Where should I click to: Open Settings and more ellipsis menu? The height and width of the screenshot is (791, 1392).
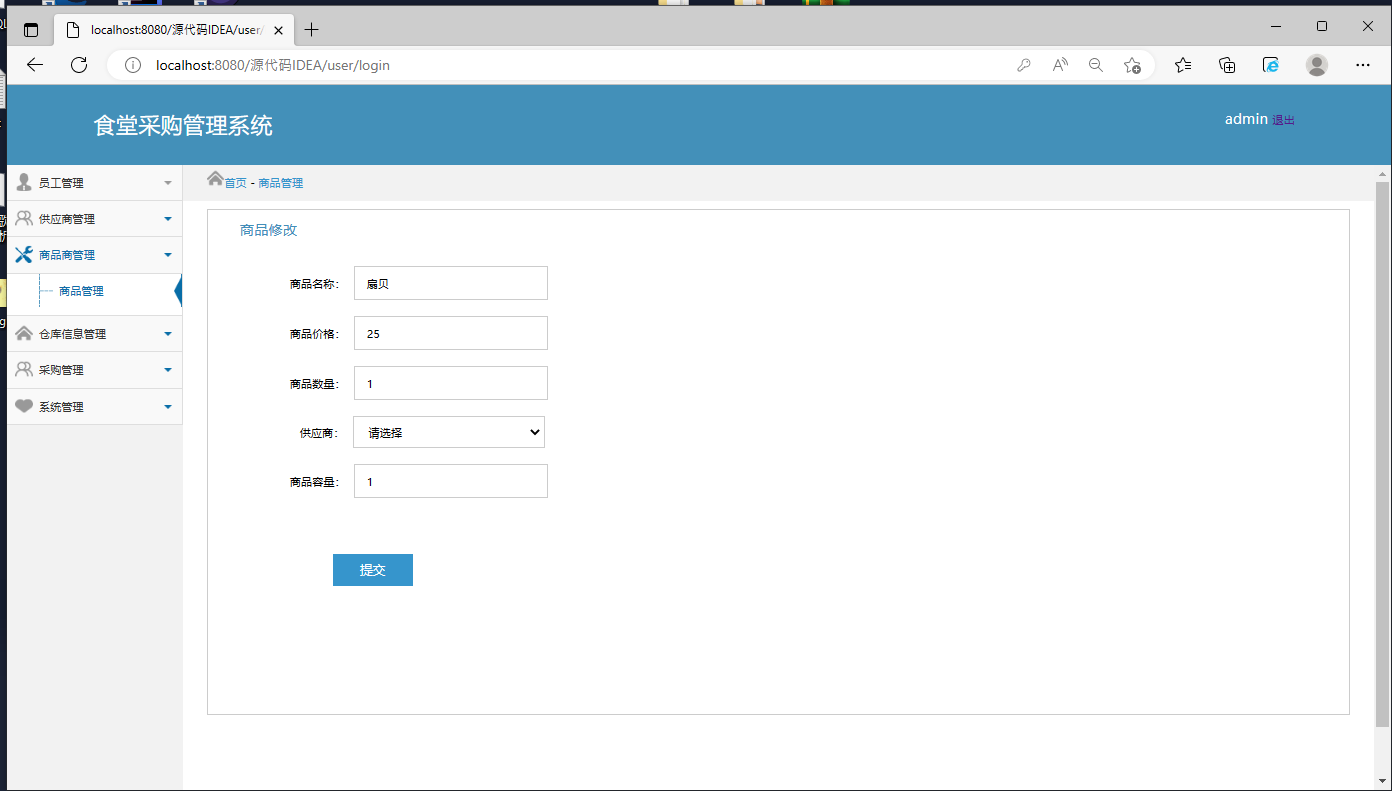1362,65
